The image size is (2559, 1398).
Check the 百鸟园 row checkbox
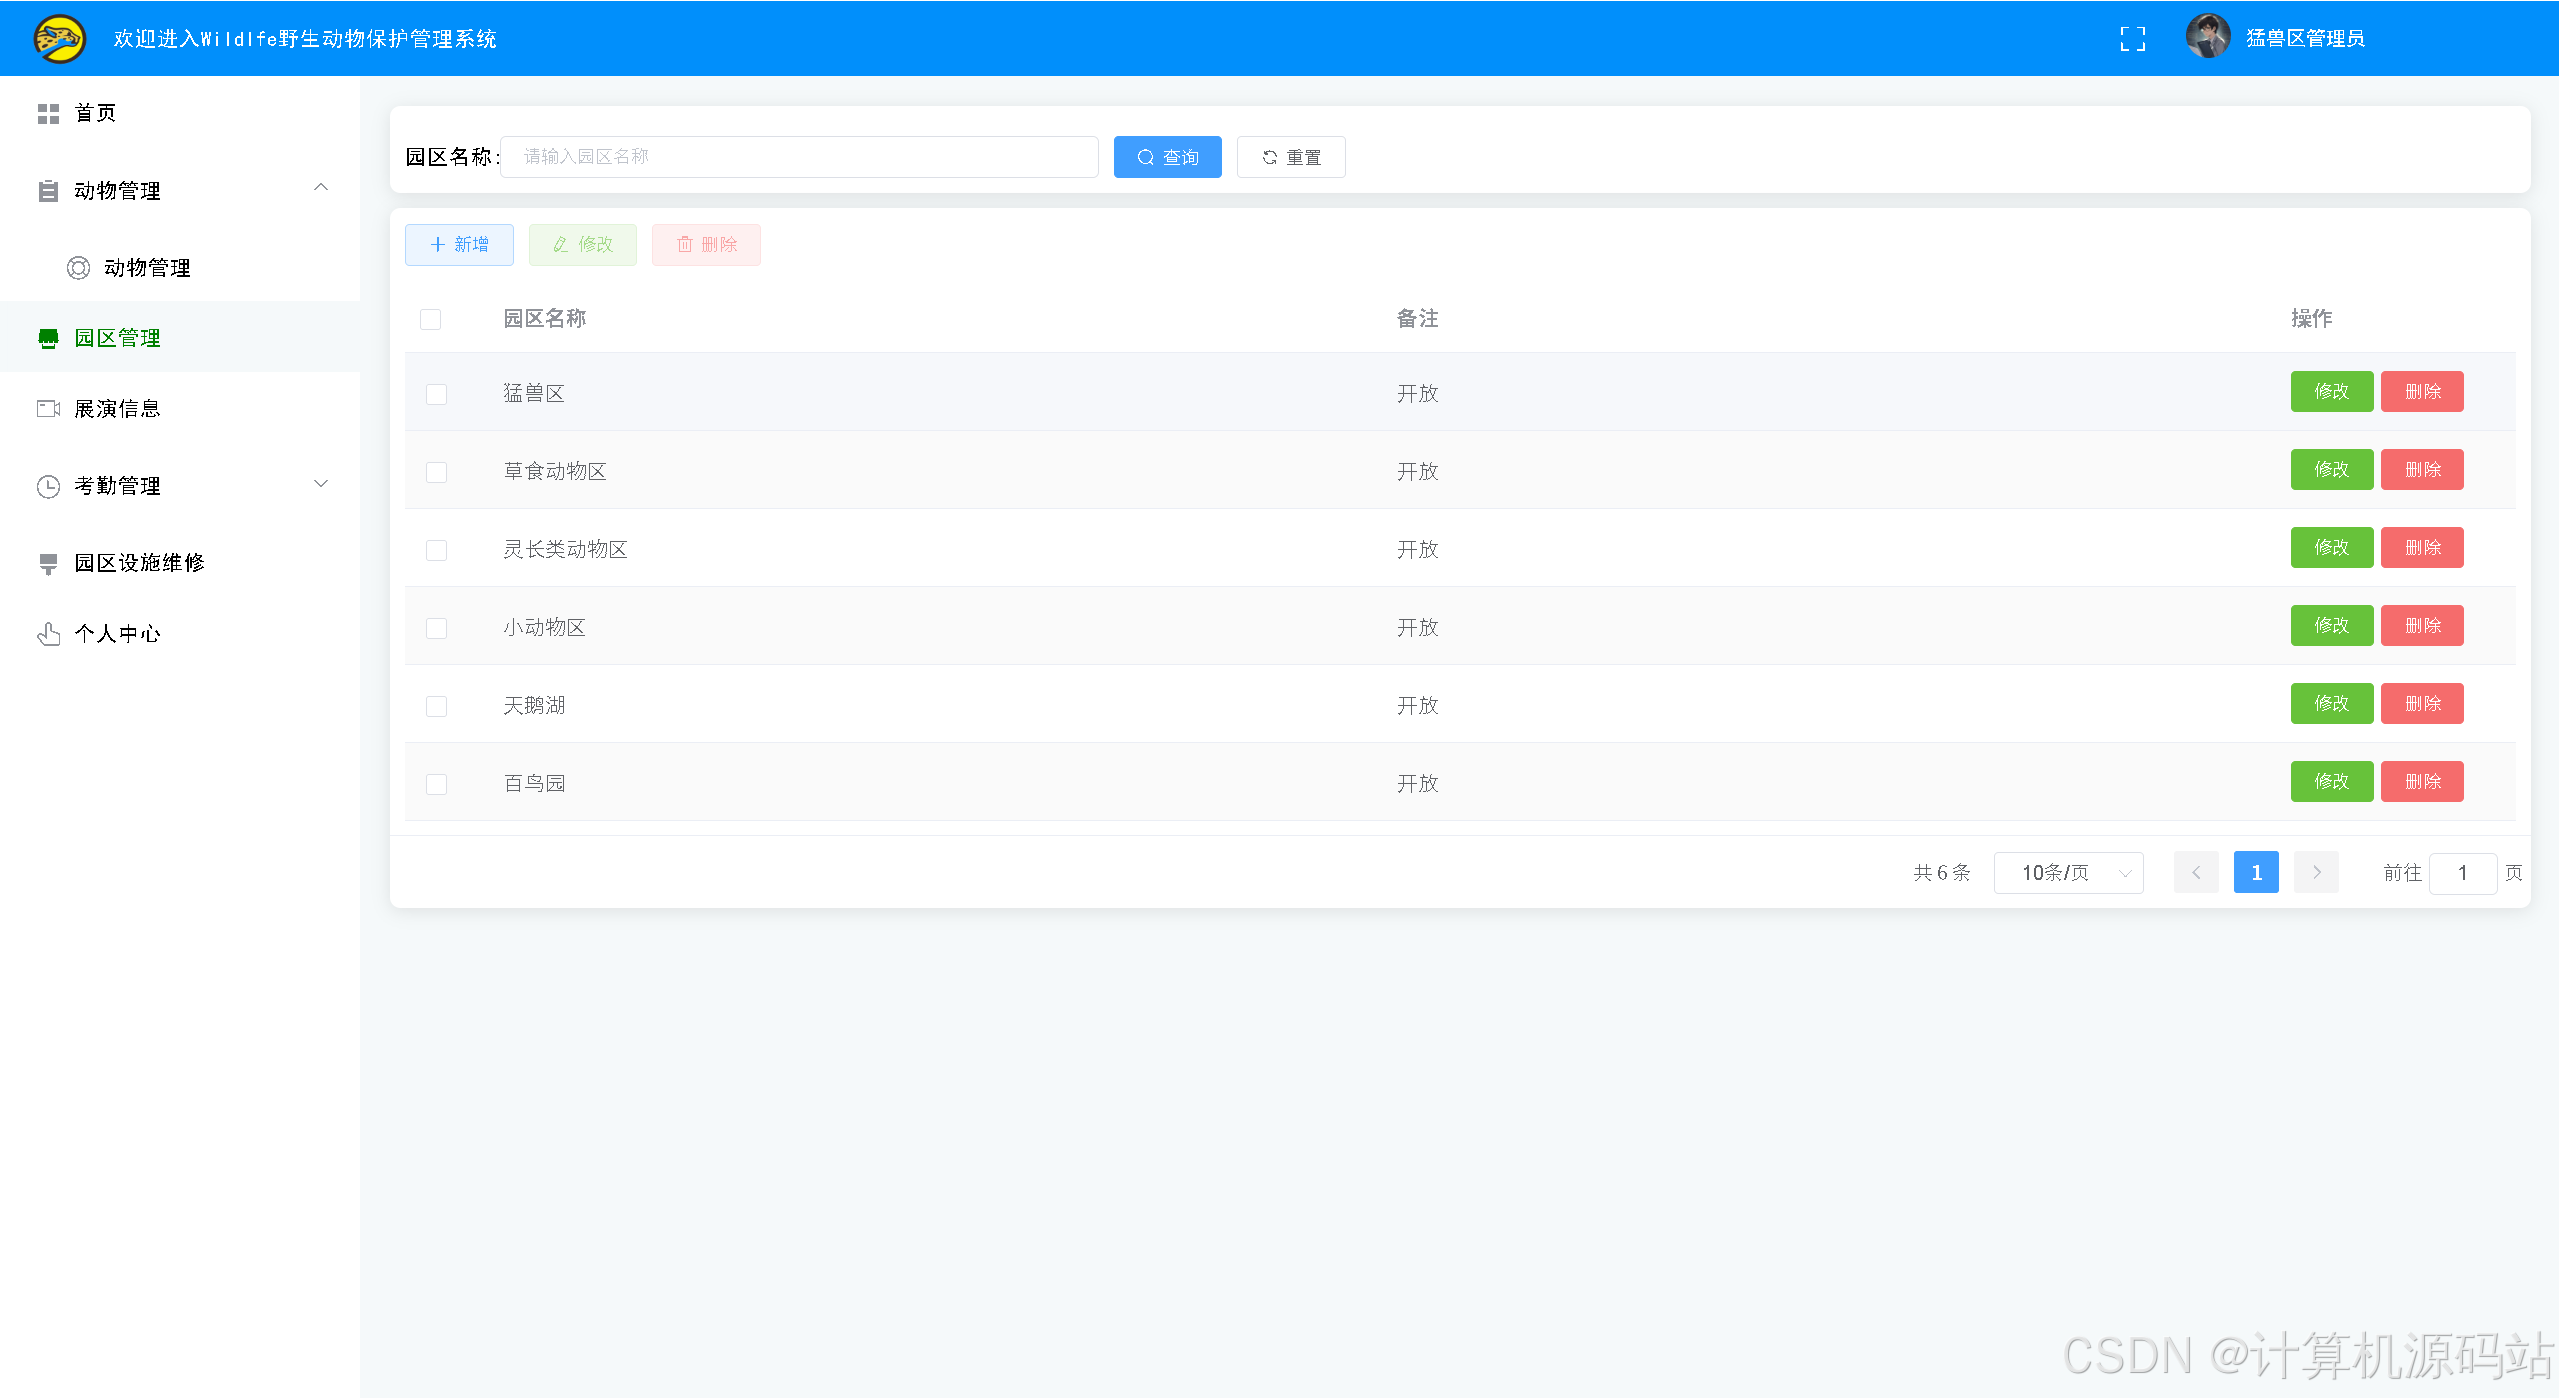(x=436, y=785)
